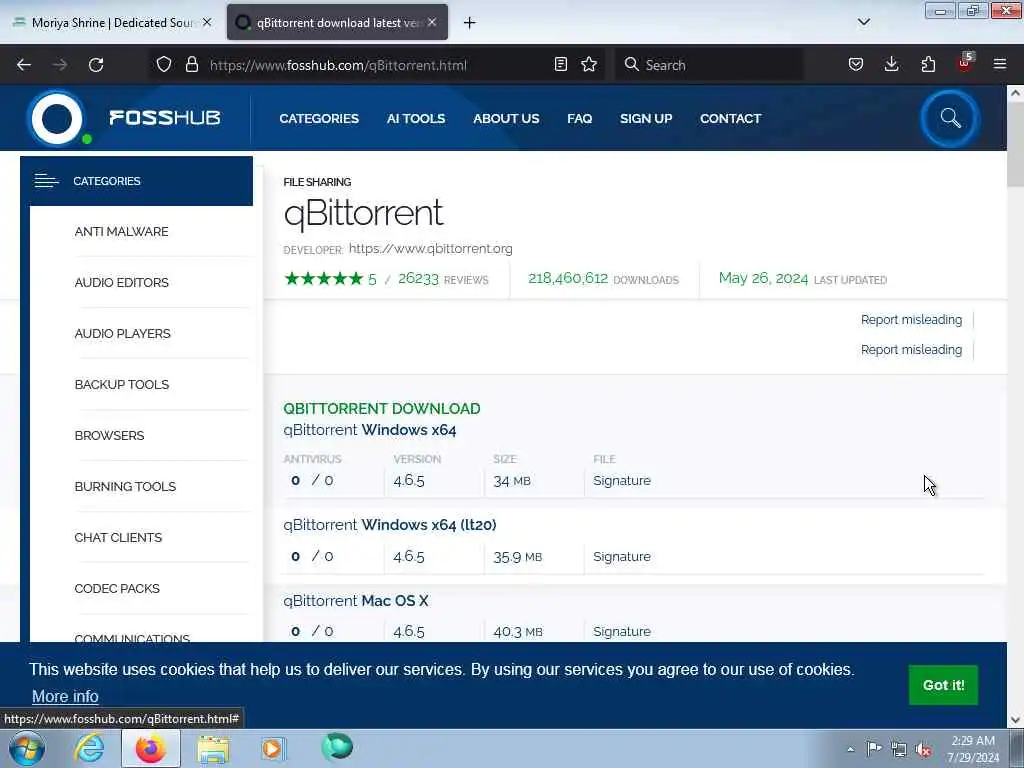Launch Internet Explorer from taskbar
This screenshot has height=768, width=1024.
[89, 748]
